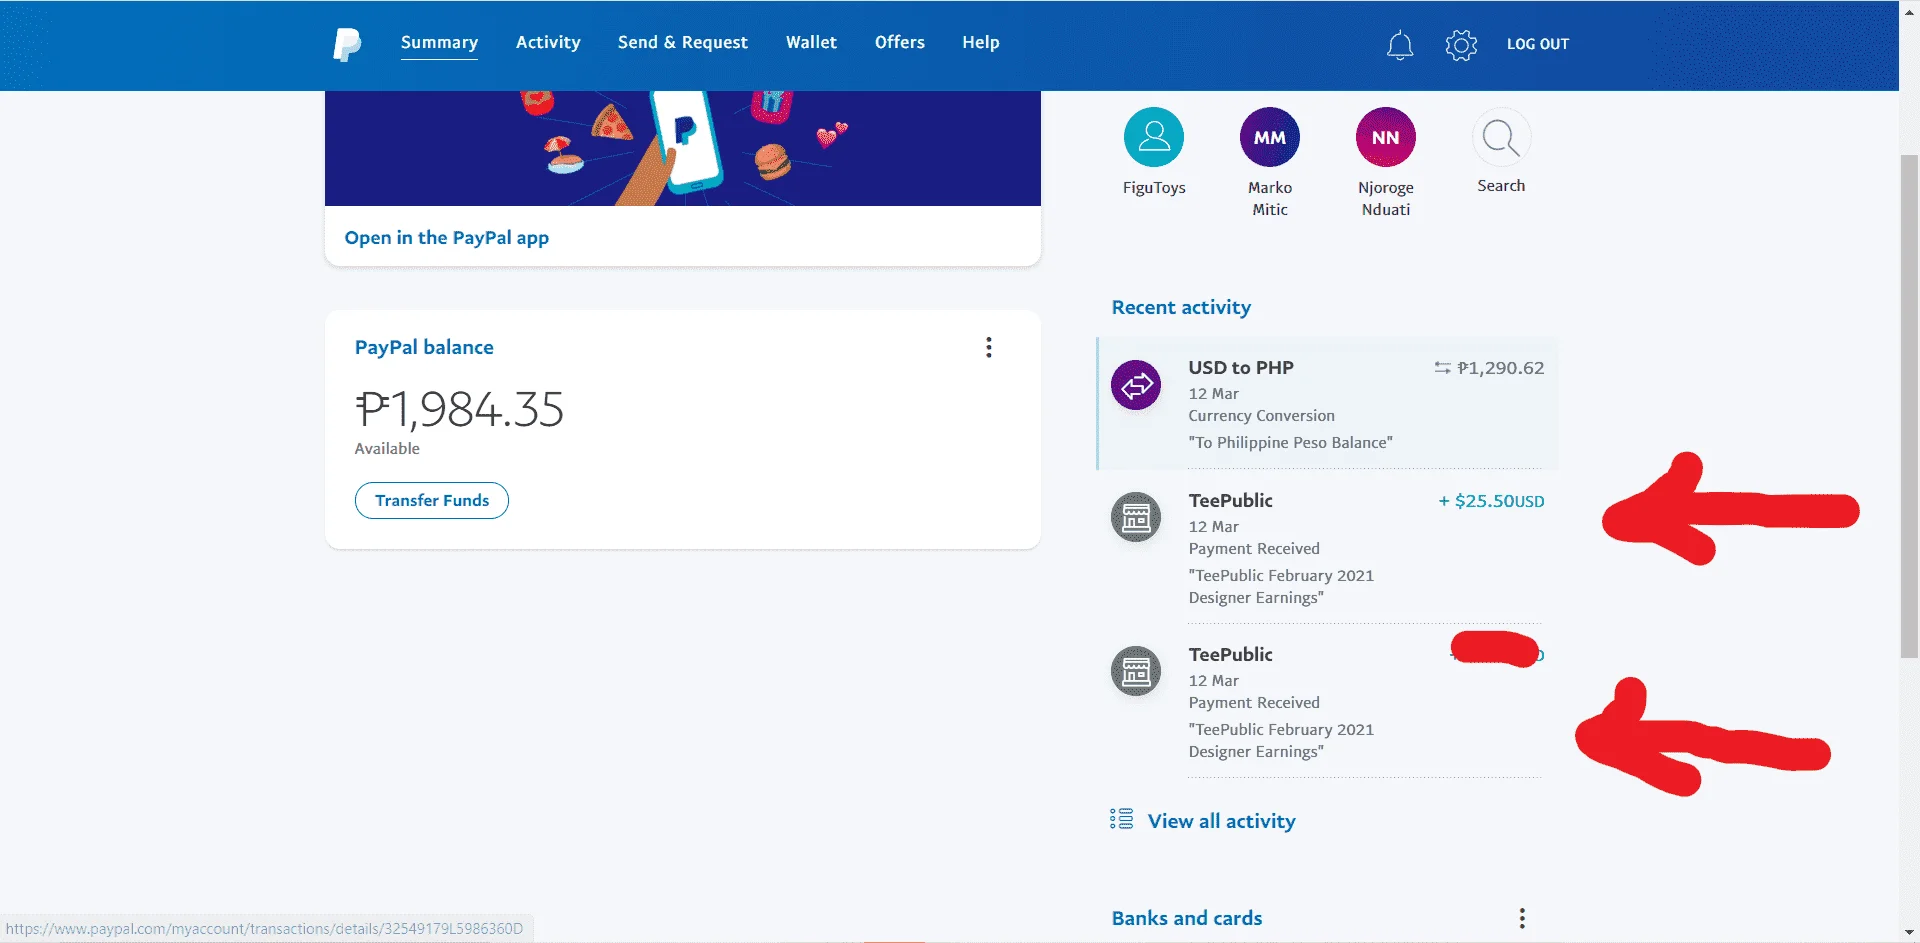Image resolution: width=1920 pixels, height=943 pixels.
Task: Click the LOG OUT link
Action: point(1538,44)
